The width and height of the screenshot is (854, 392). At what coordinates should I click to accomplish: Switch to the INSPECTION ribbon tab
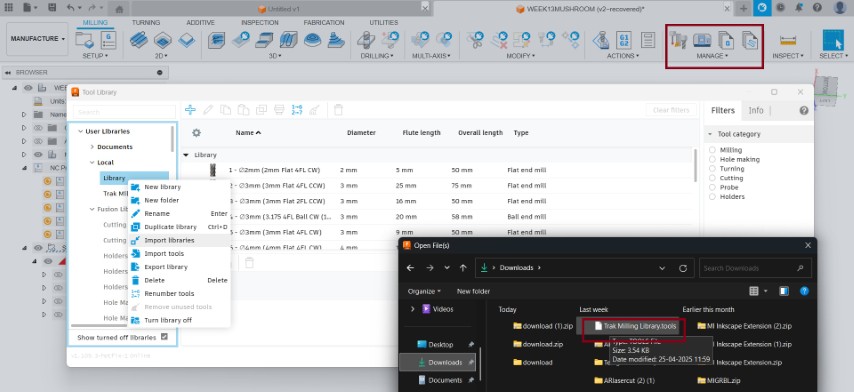[x=259, y=22]
